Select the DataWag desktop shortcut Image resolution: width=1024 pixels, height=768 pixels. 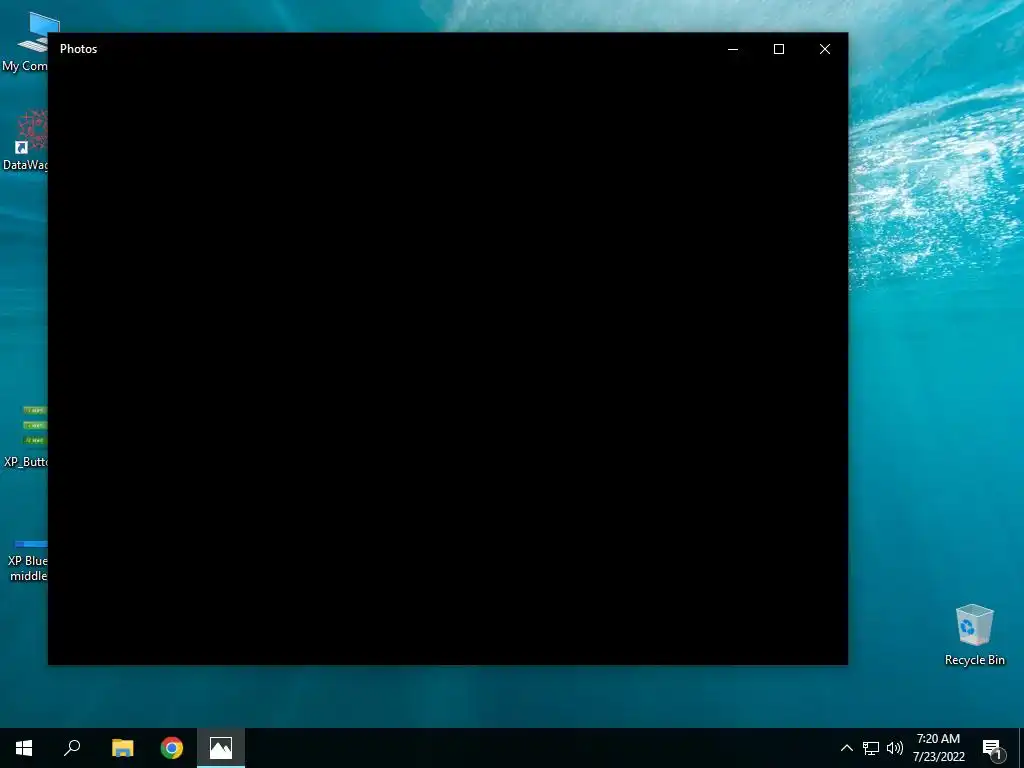coord(25,140)
